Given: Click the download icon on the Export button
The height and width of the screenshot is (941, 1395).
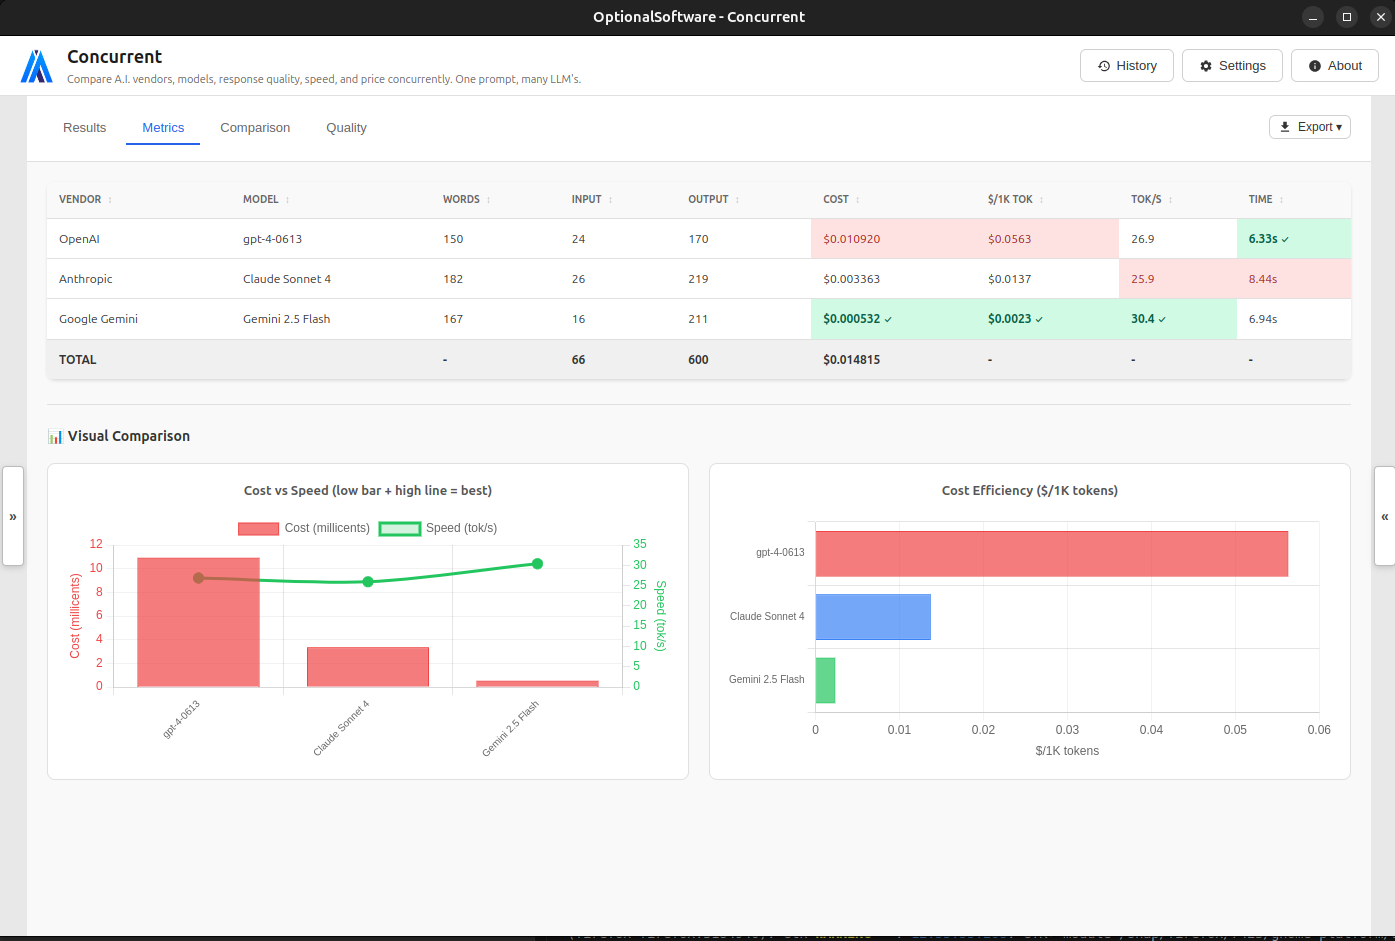Looking at the screenshot, I should click(1284, 127).
